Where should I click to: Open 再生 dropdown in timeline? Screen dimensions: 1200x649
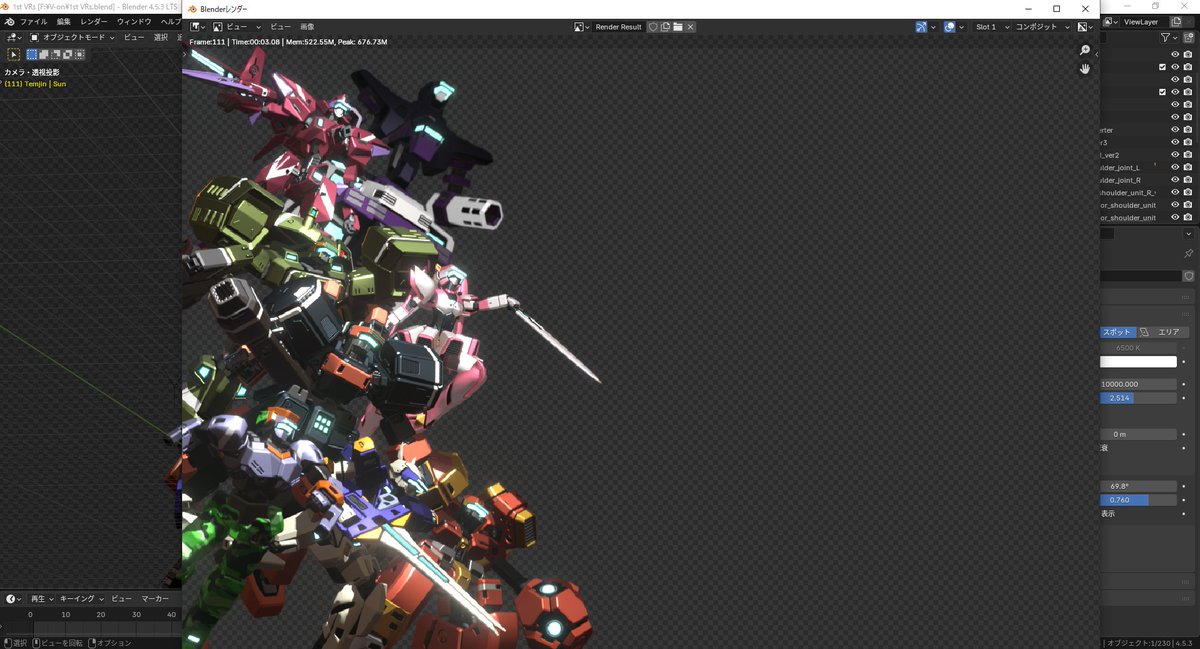click(x=40, y=598)
